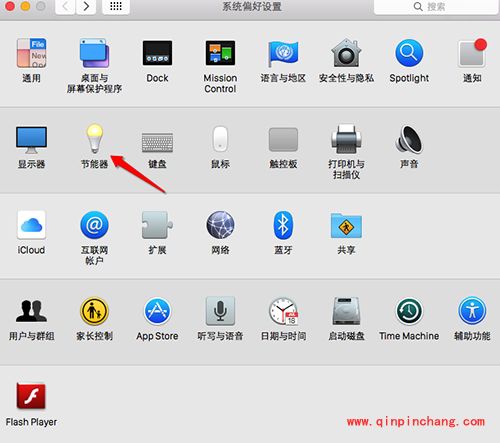Image resolution: width=500 pixels, height=443 pixels.
Task: Open 辅助功能 accessibility icon
Action: coord(472,311)
